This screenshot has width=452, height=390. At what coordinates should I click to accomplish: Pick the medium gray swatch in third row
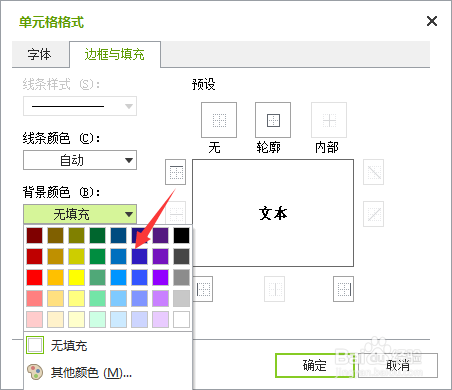tap(181, 277)
